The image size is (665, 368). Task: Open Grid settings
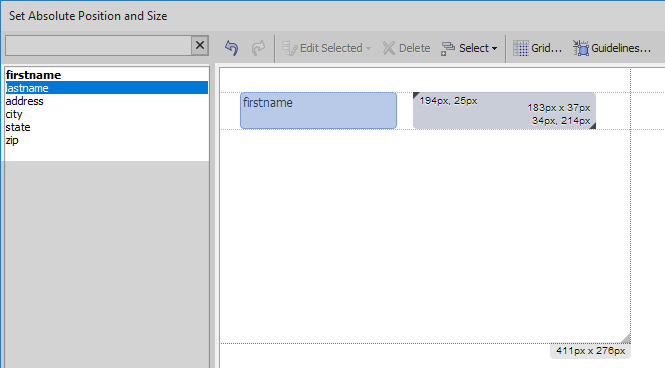(x=537, y=48)
